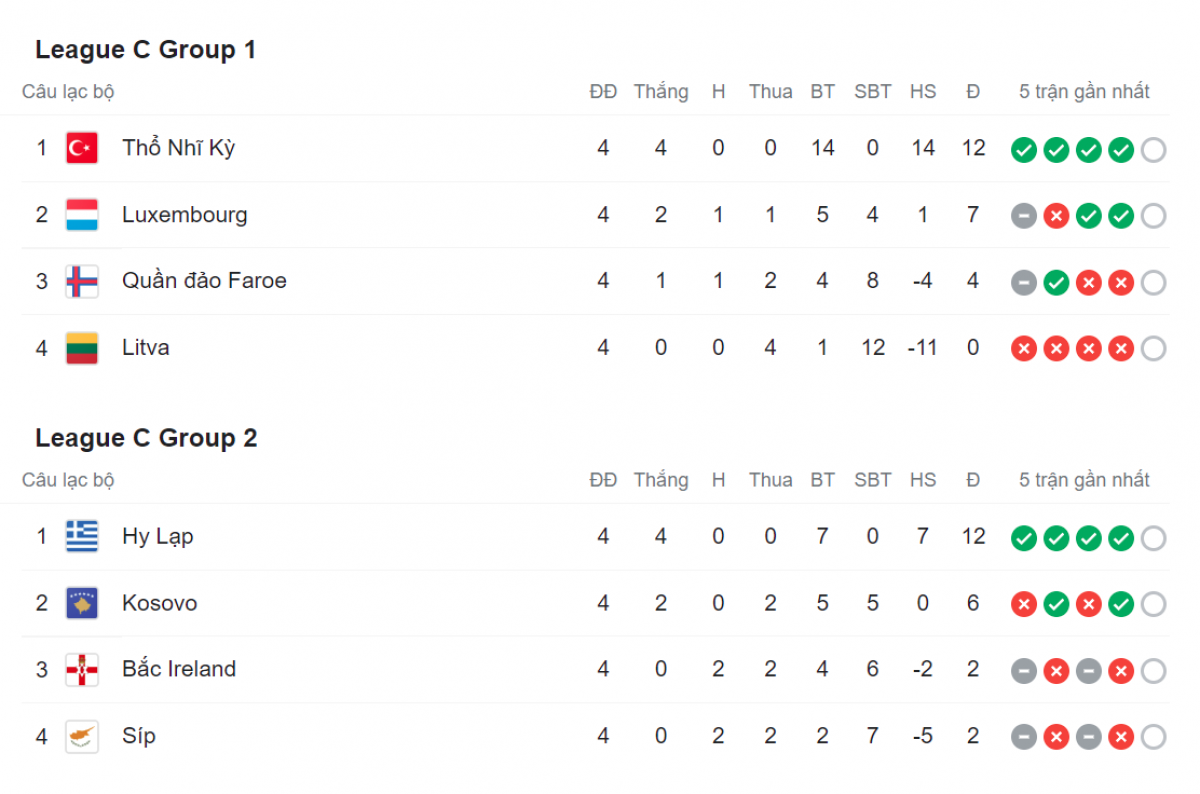Click Luxembourg's first grey draw result icon
The image size is (1200, 794).
[x=1023, y=216]
